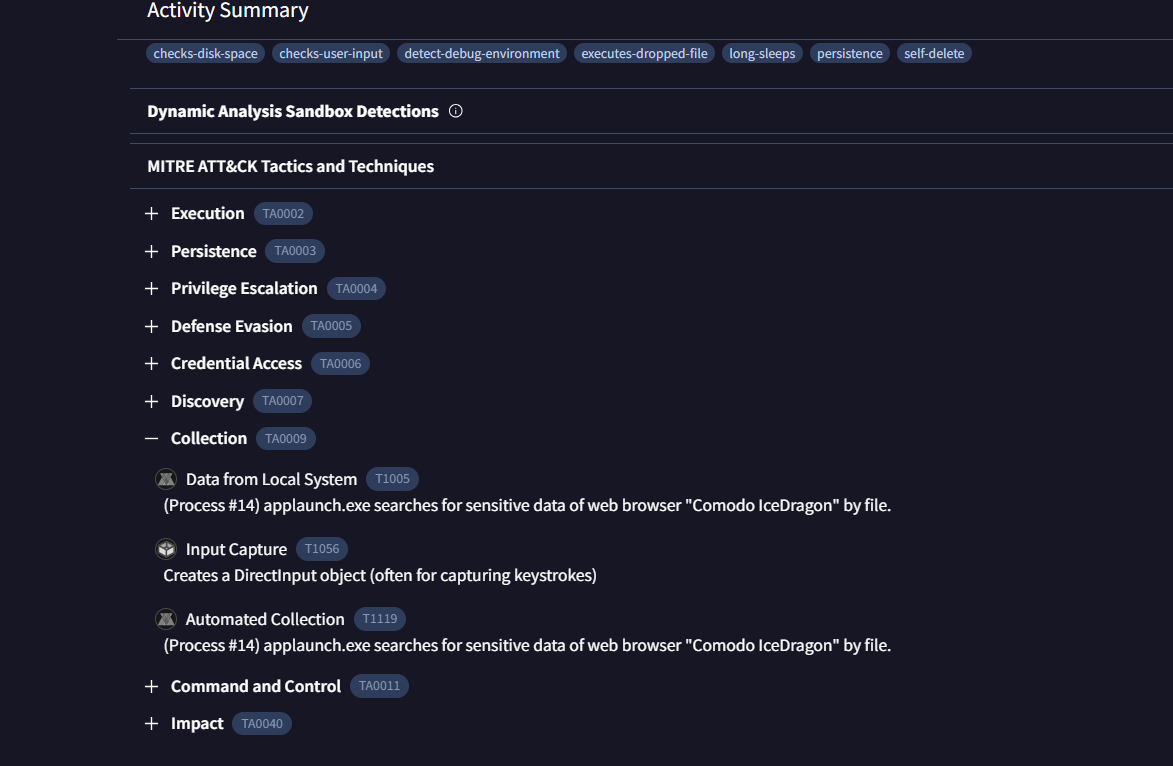Collapse the Collection tactic
This screenshot has width=1173, height=766.
[152, 439]
